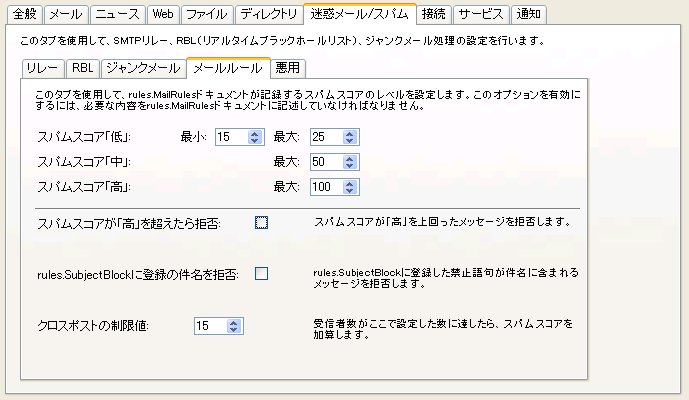
Task: Open the ニュース tab
Action: pos(117,15)
